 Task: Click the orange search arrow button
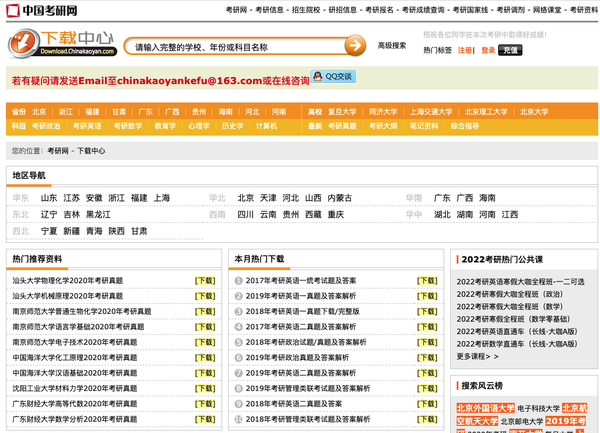[355, 46]
